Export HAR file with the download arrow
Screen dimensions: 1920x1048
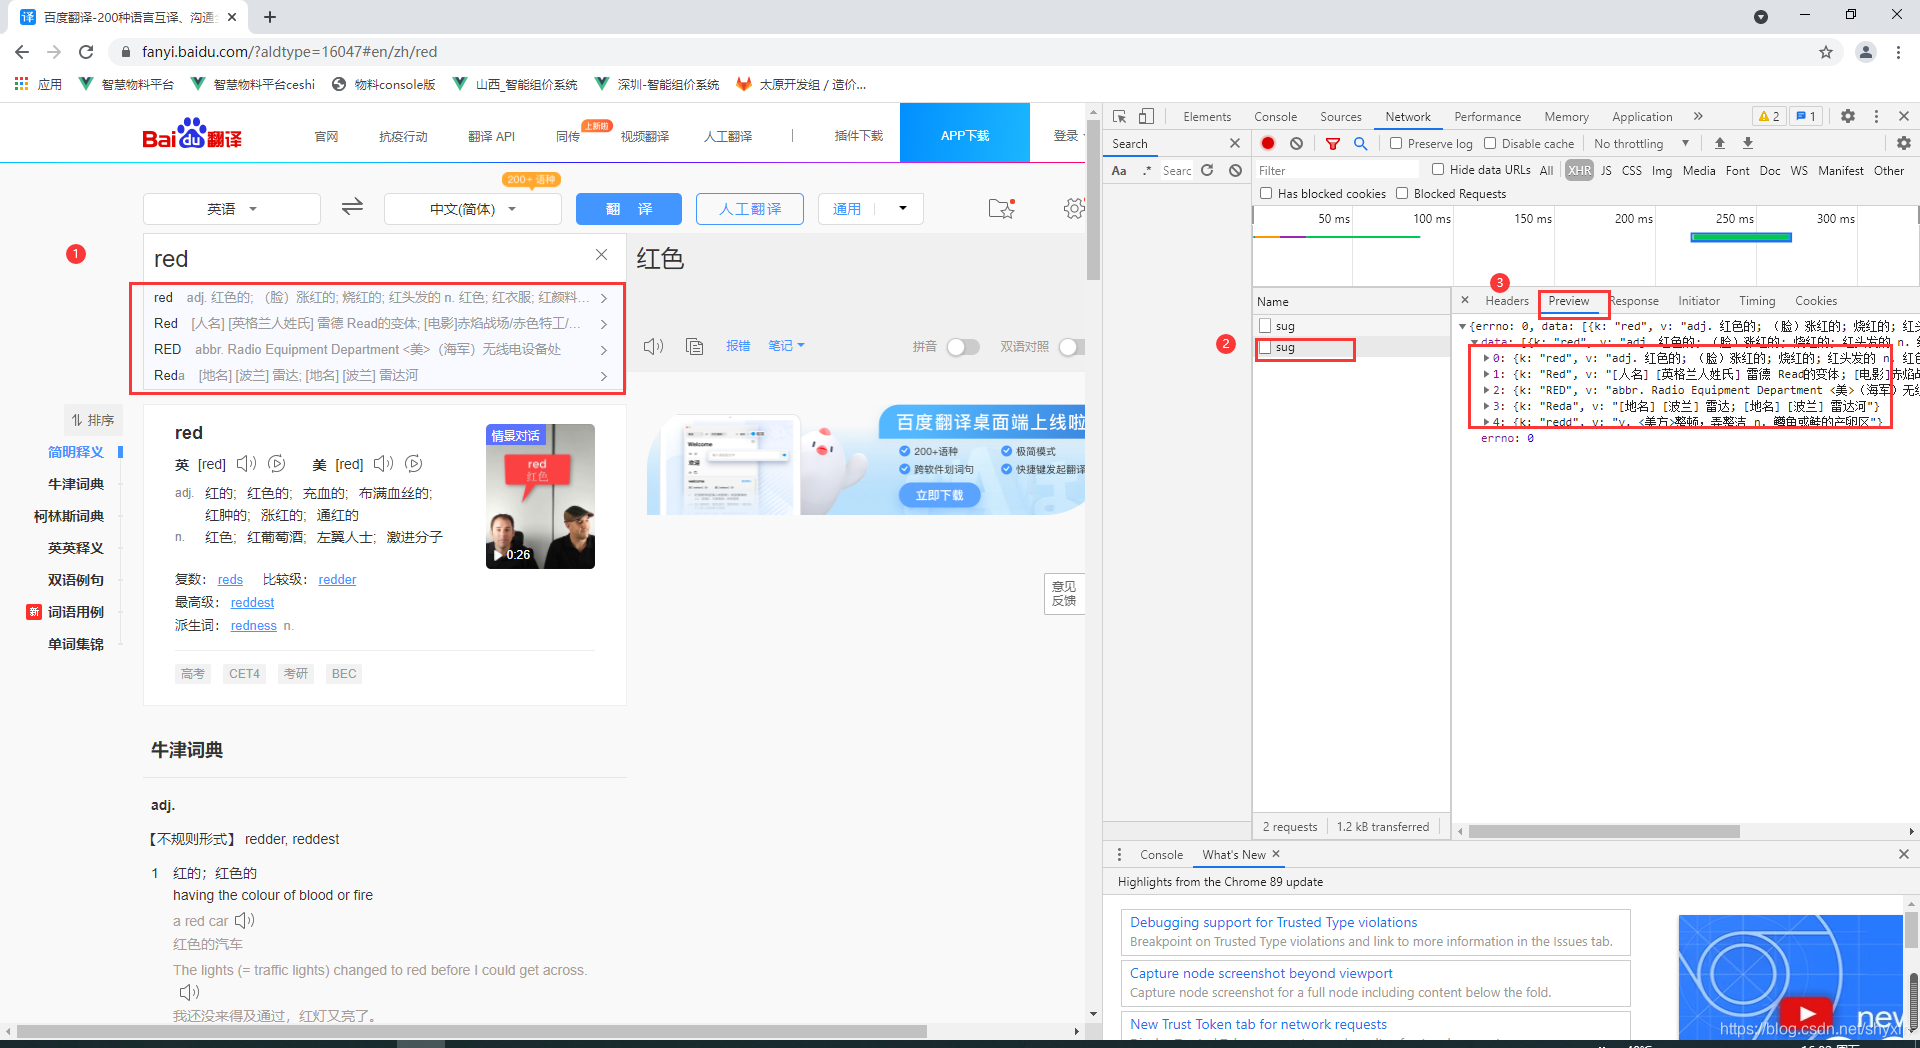click(1748, 143)
